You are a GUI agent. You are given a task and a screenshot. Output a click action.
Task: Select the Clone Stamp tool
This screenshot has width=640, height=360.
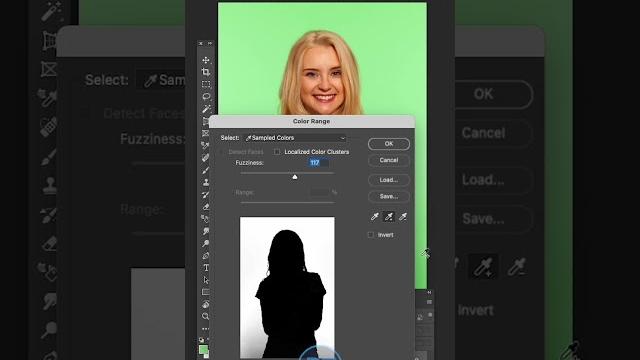(x=206, y=182)
